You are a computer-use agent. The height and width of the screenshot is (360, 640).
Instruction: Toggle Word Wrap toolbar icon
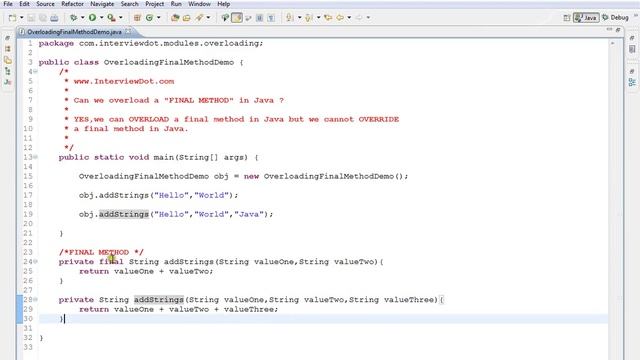(x=248, y=18)
